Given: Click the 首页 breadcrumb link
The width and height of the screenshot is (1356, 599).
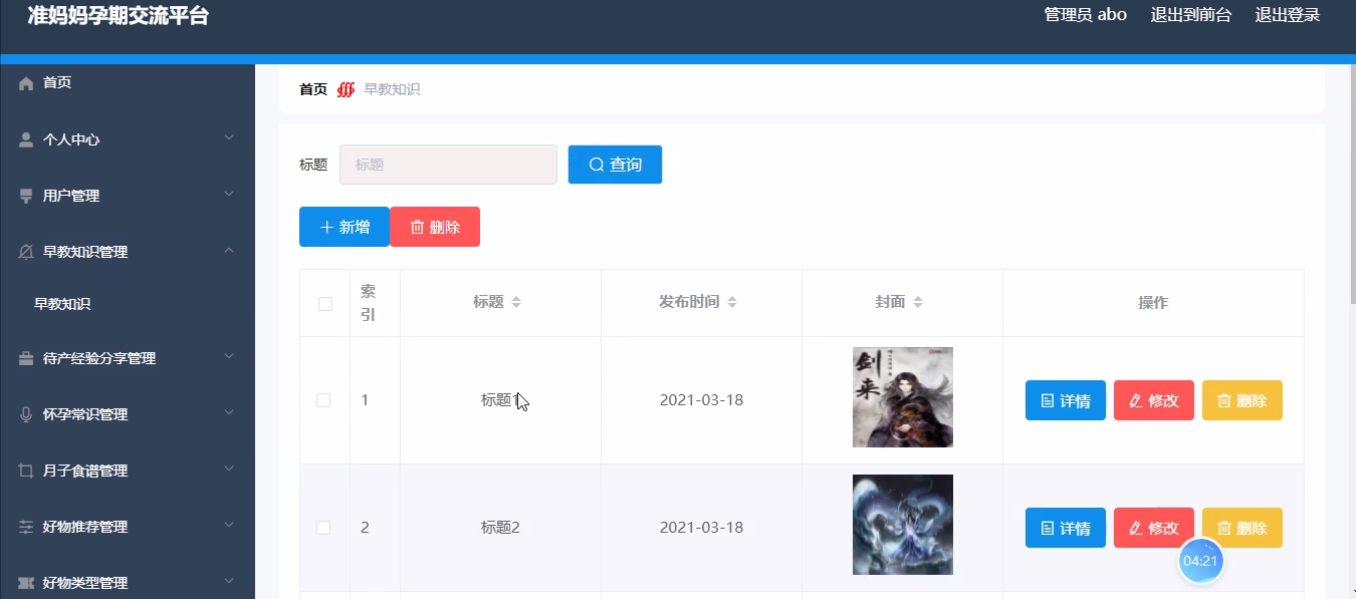Looking at the screenshot, I should (x=313, y=89).
